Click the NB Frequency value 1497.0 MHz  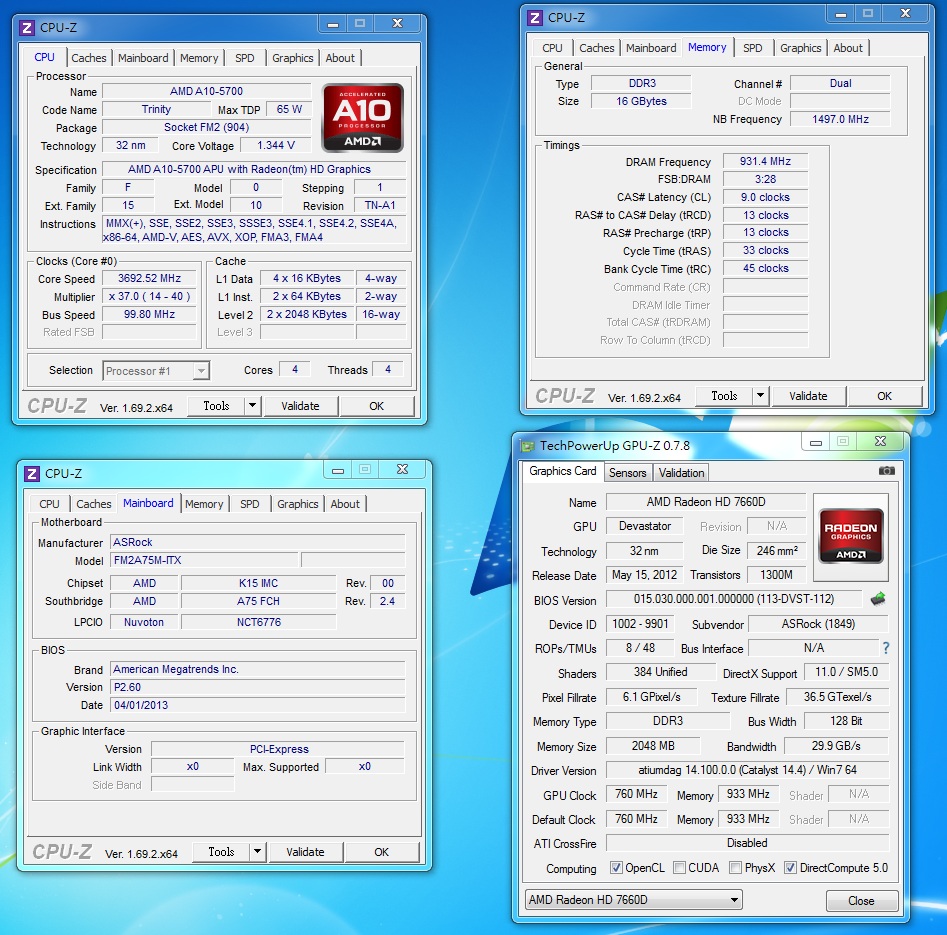[840, 119]
